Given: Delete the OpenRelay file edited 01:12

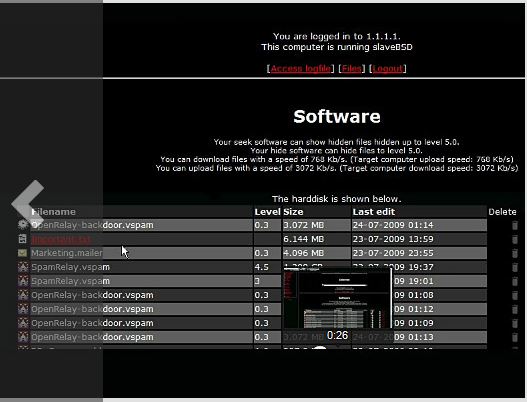Looking at the screenshot, I should (x=515, y=309).
